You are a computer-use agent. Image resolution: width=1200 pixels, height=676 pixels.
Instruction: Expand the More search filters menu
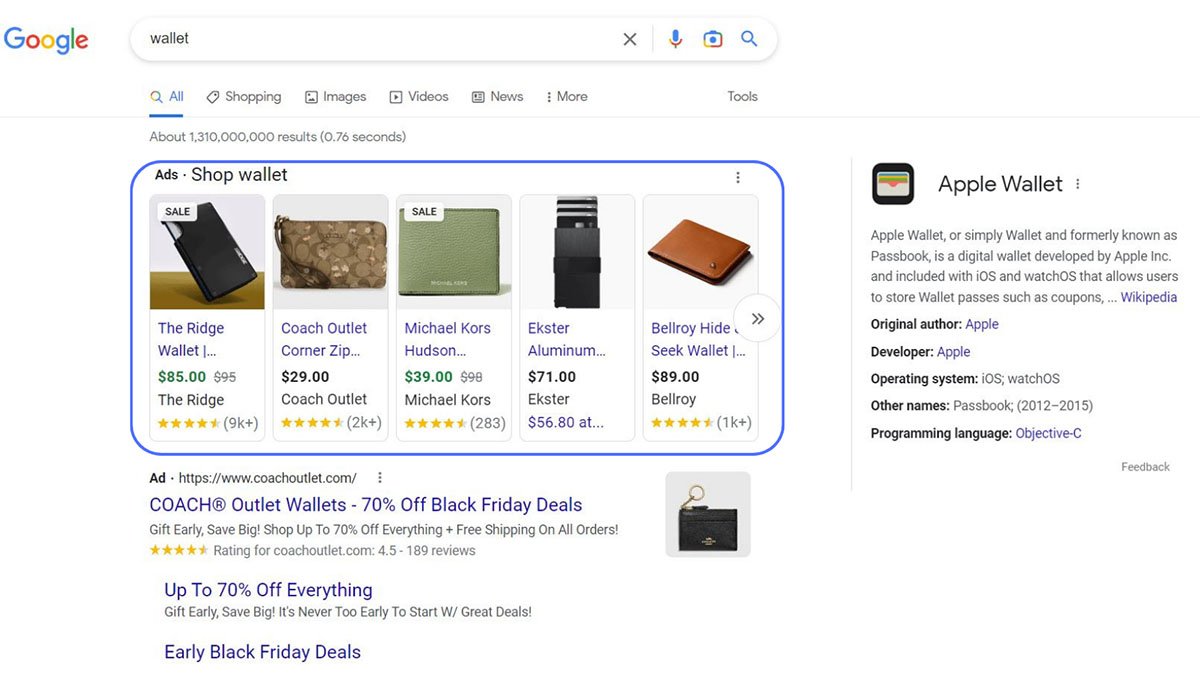tap(566, 97)
